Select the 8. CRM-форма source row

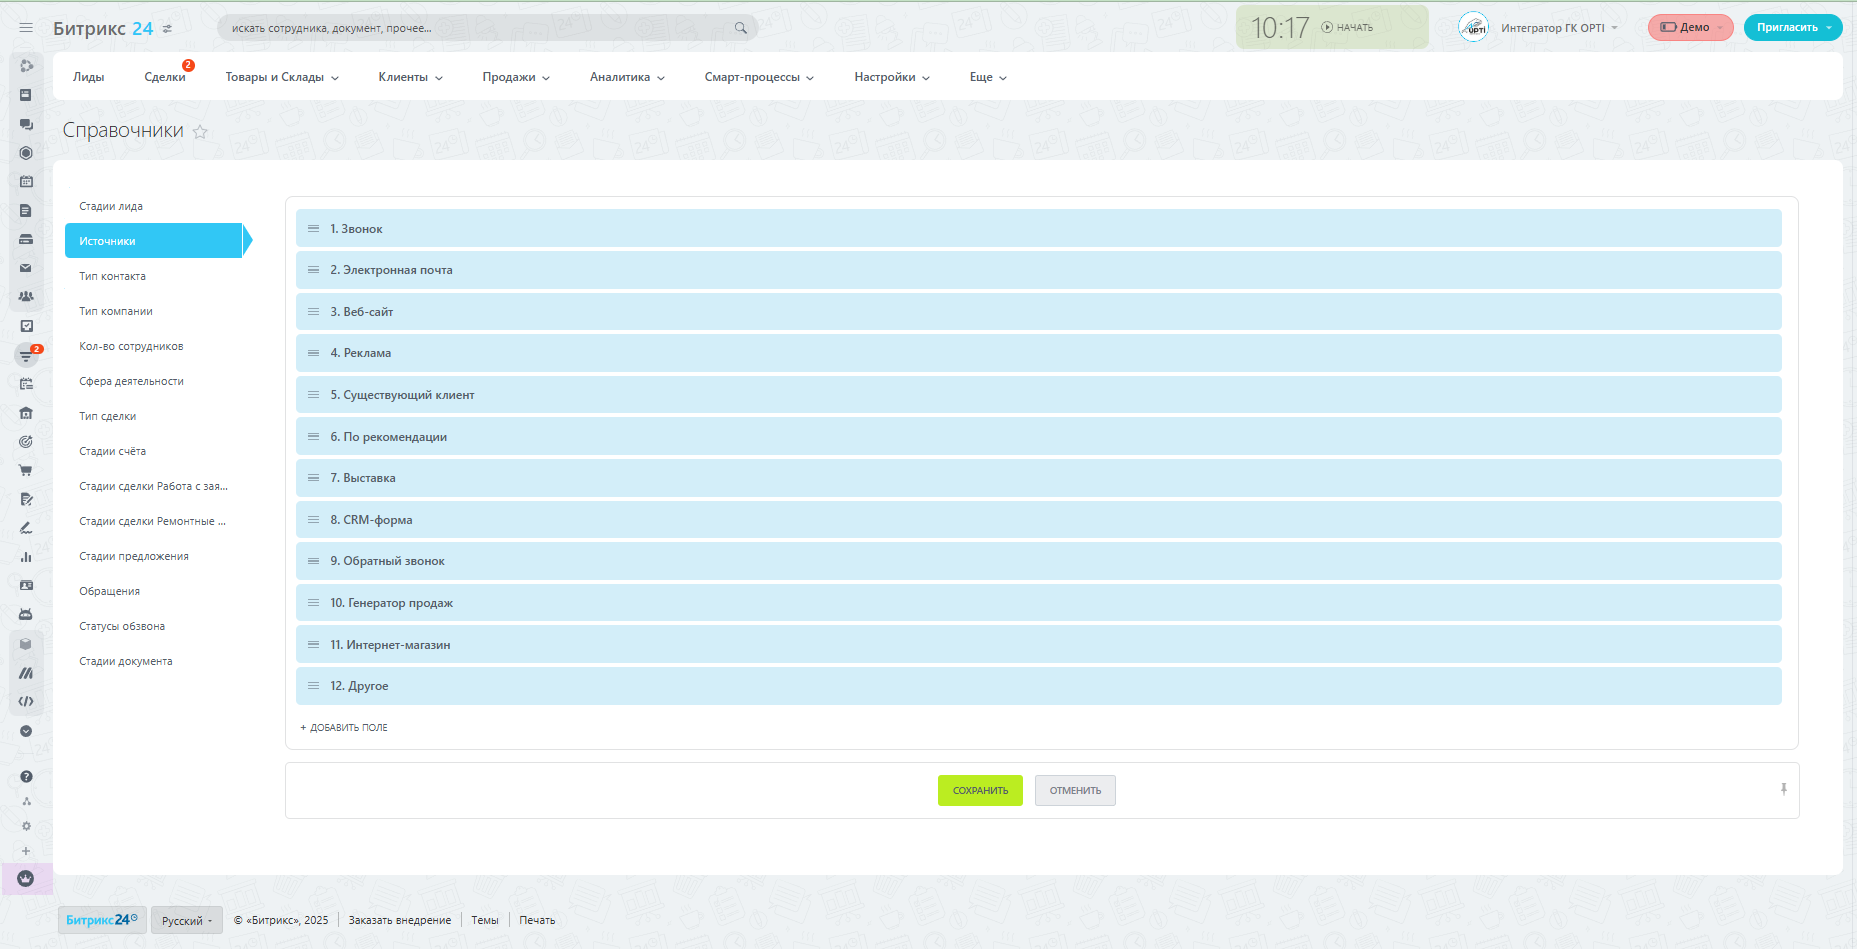click(x=1038, y=520)
